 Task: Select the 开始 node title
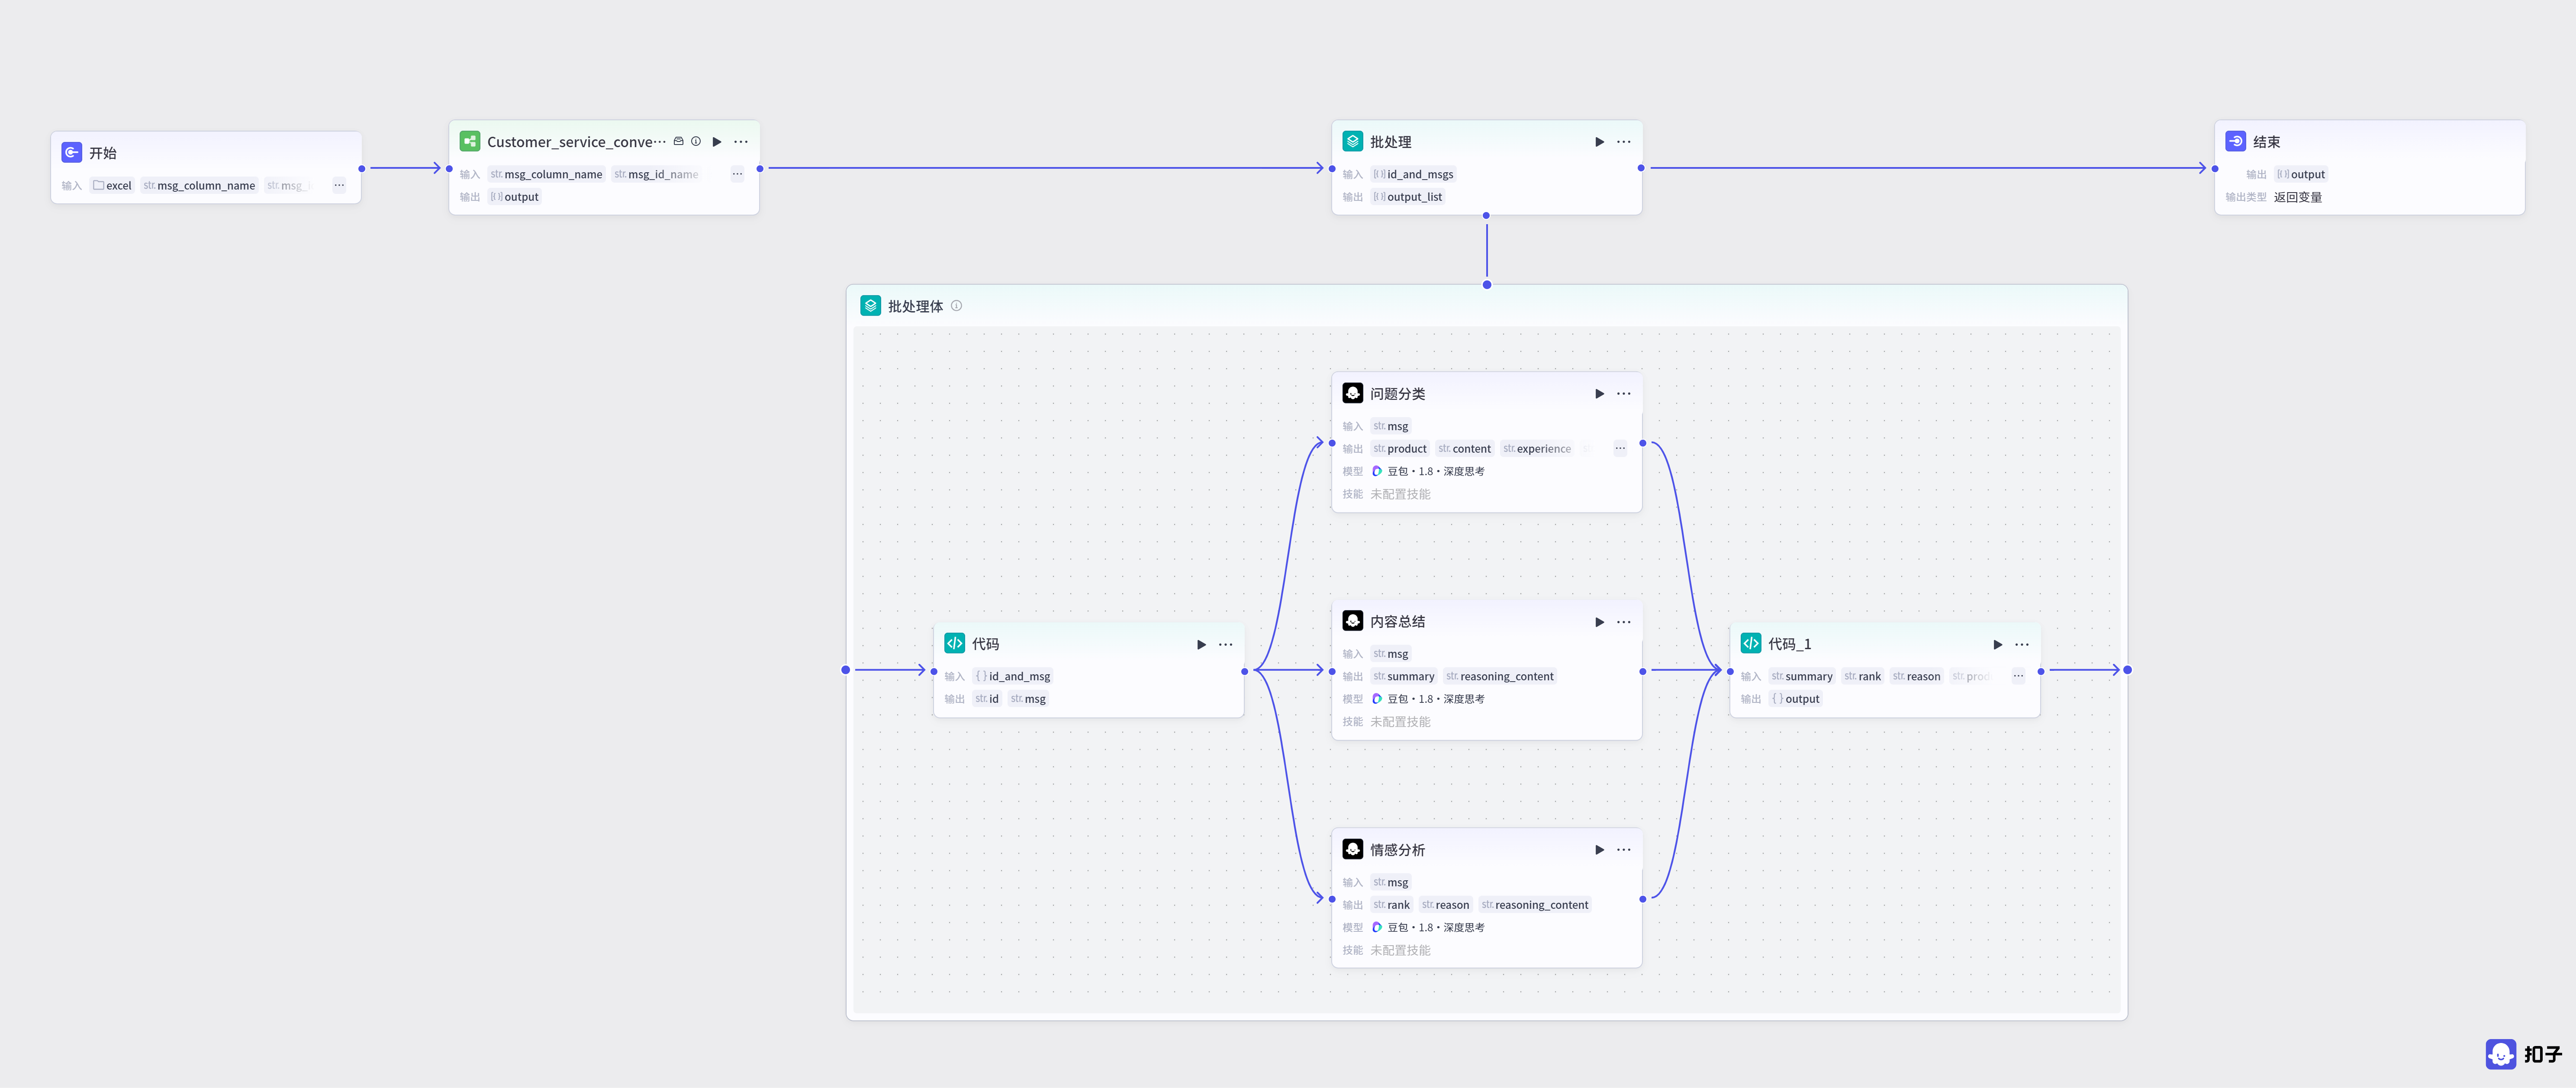(x=103, y=153)
